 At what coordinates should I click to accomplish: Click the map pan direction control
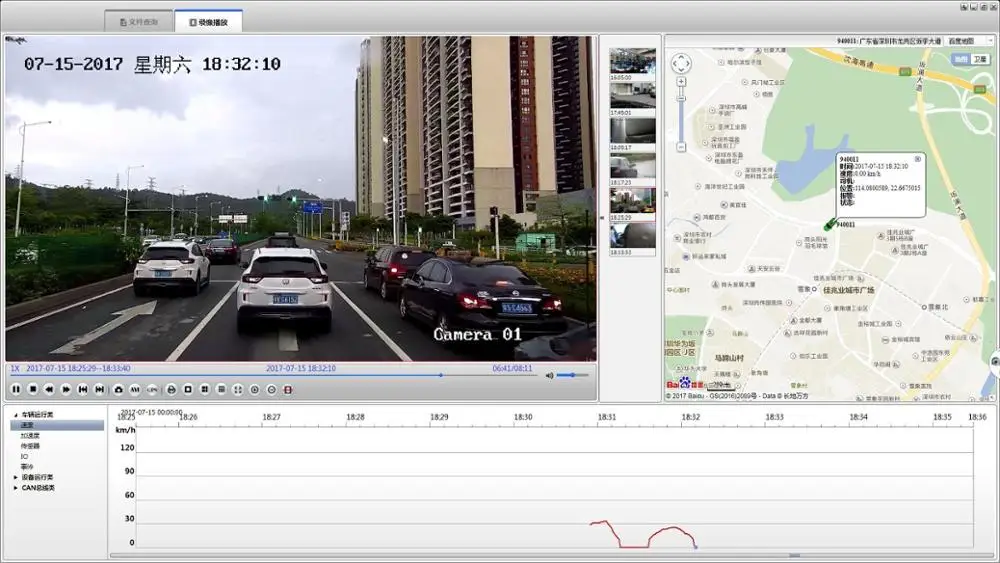[681, 64]
